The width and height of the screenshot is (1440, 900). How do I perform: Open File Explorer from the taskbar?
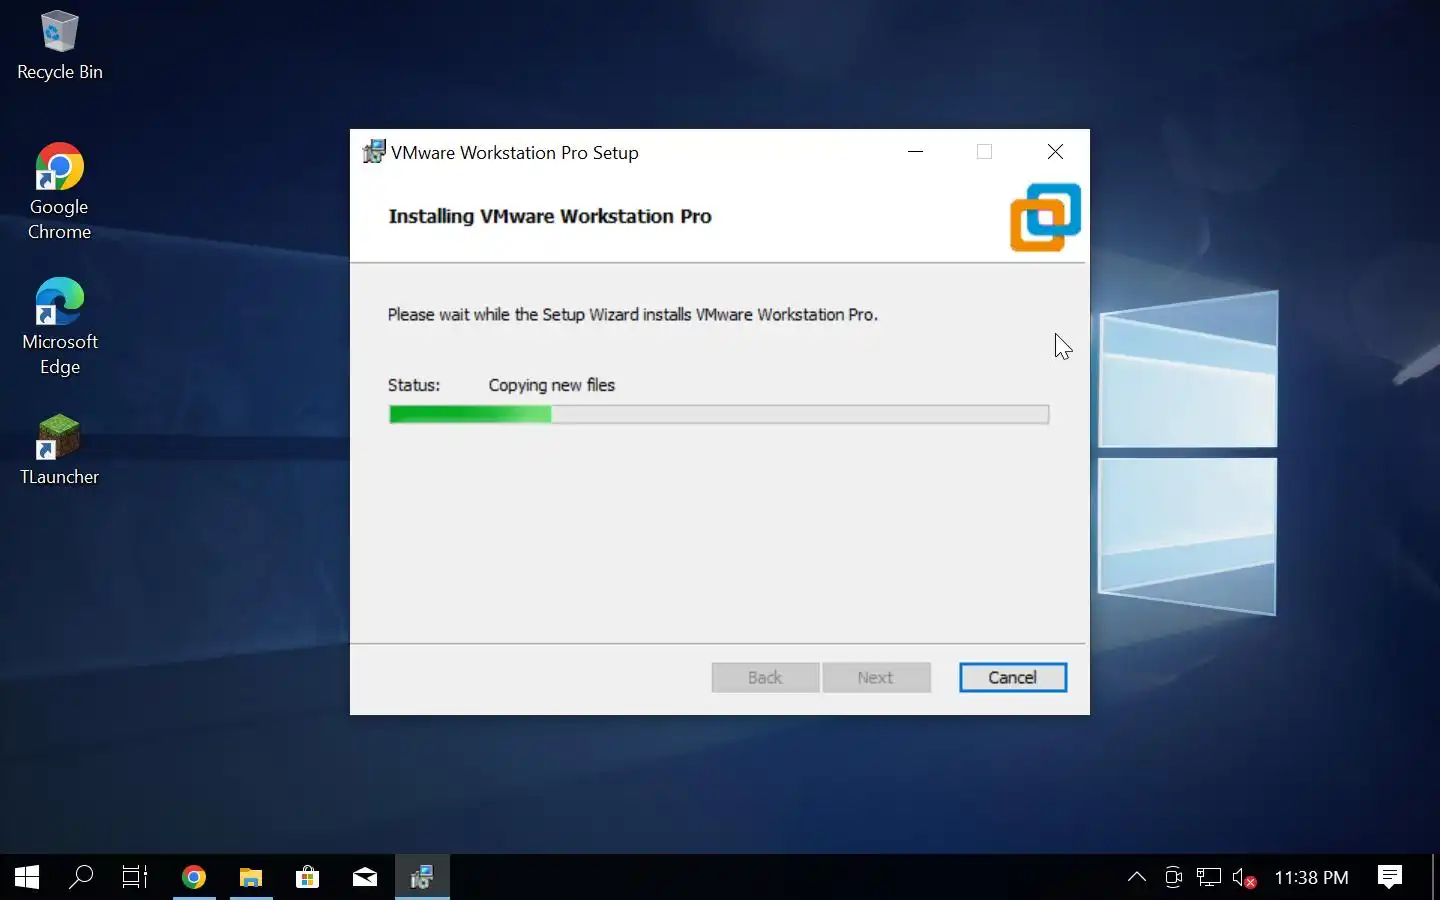(x=251, y=877)
